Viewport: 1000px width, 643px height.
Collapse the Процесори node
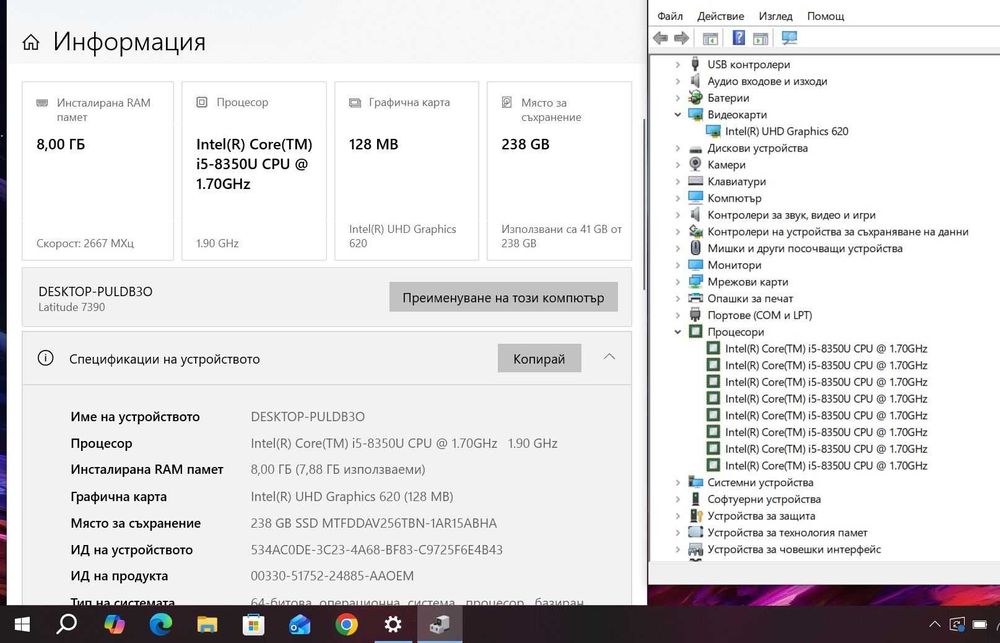(677, 332)
